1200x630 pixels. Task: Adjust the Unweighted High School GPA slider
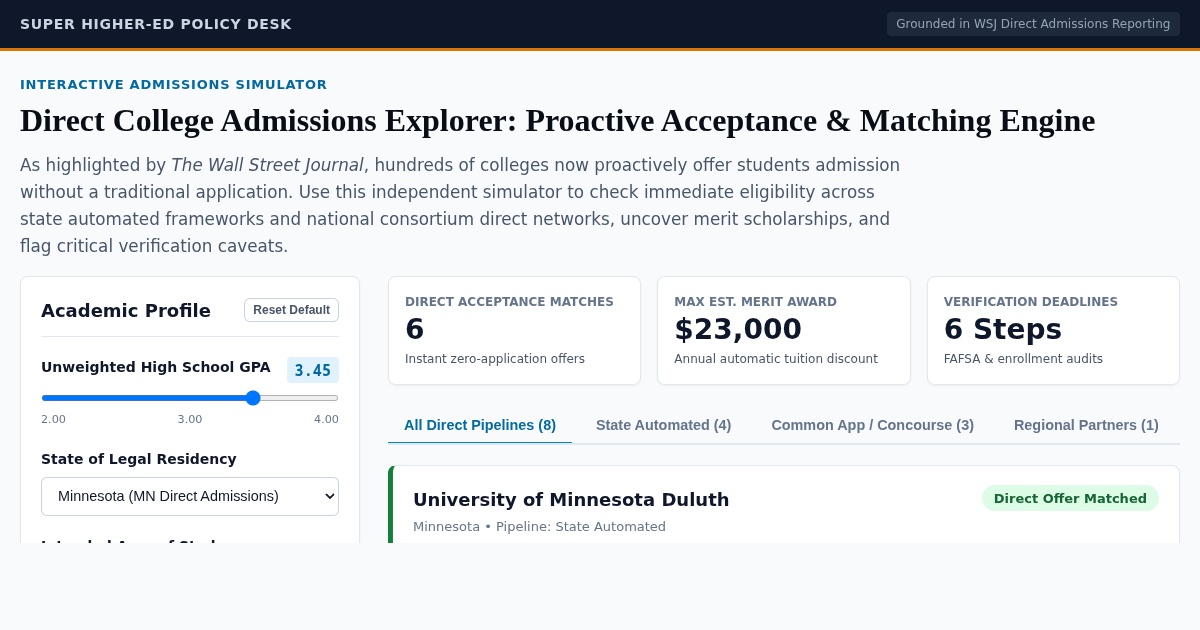click(x=190, y=398)
